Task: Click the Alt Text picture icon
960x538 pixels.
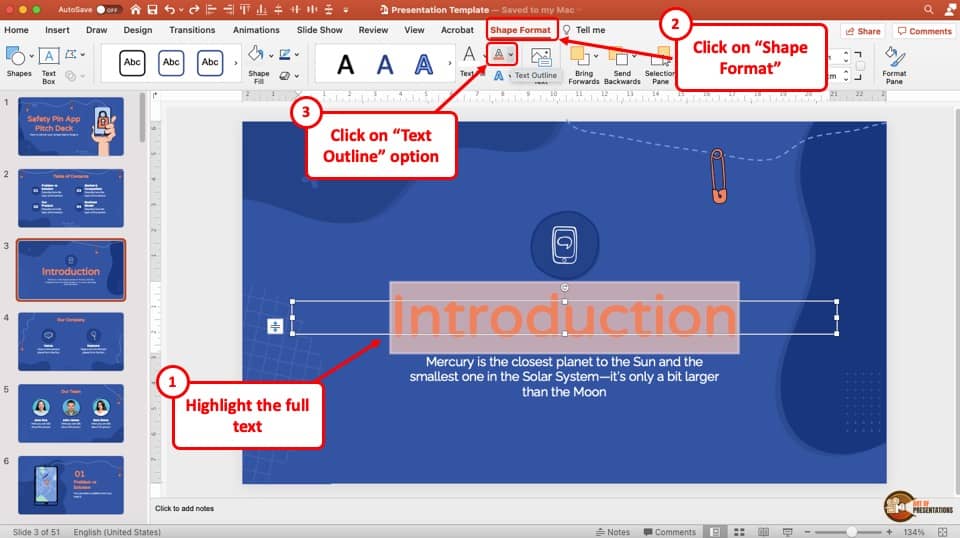Action: click(541, 57)
